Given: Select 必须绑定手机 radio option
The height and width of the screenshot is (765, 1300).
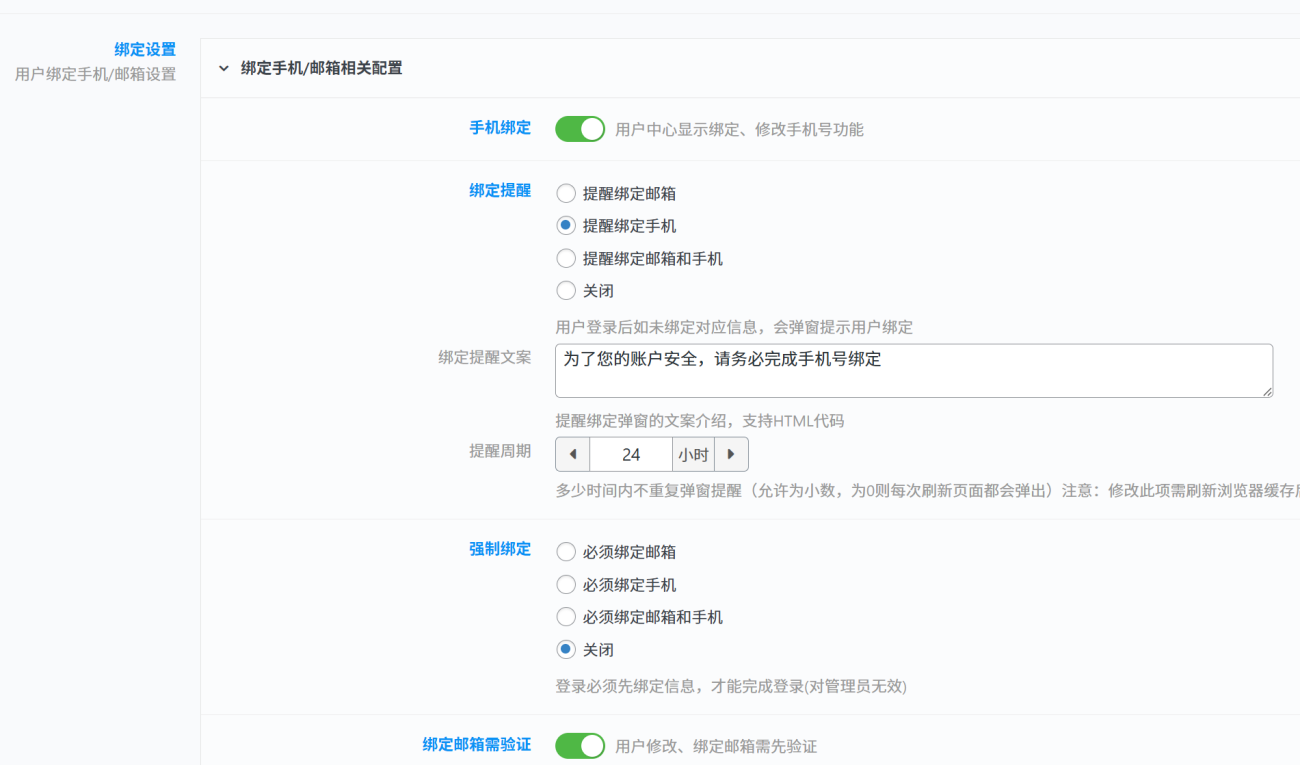Looking at the screenshot, I should [566, 585].
